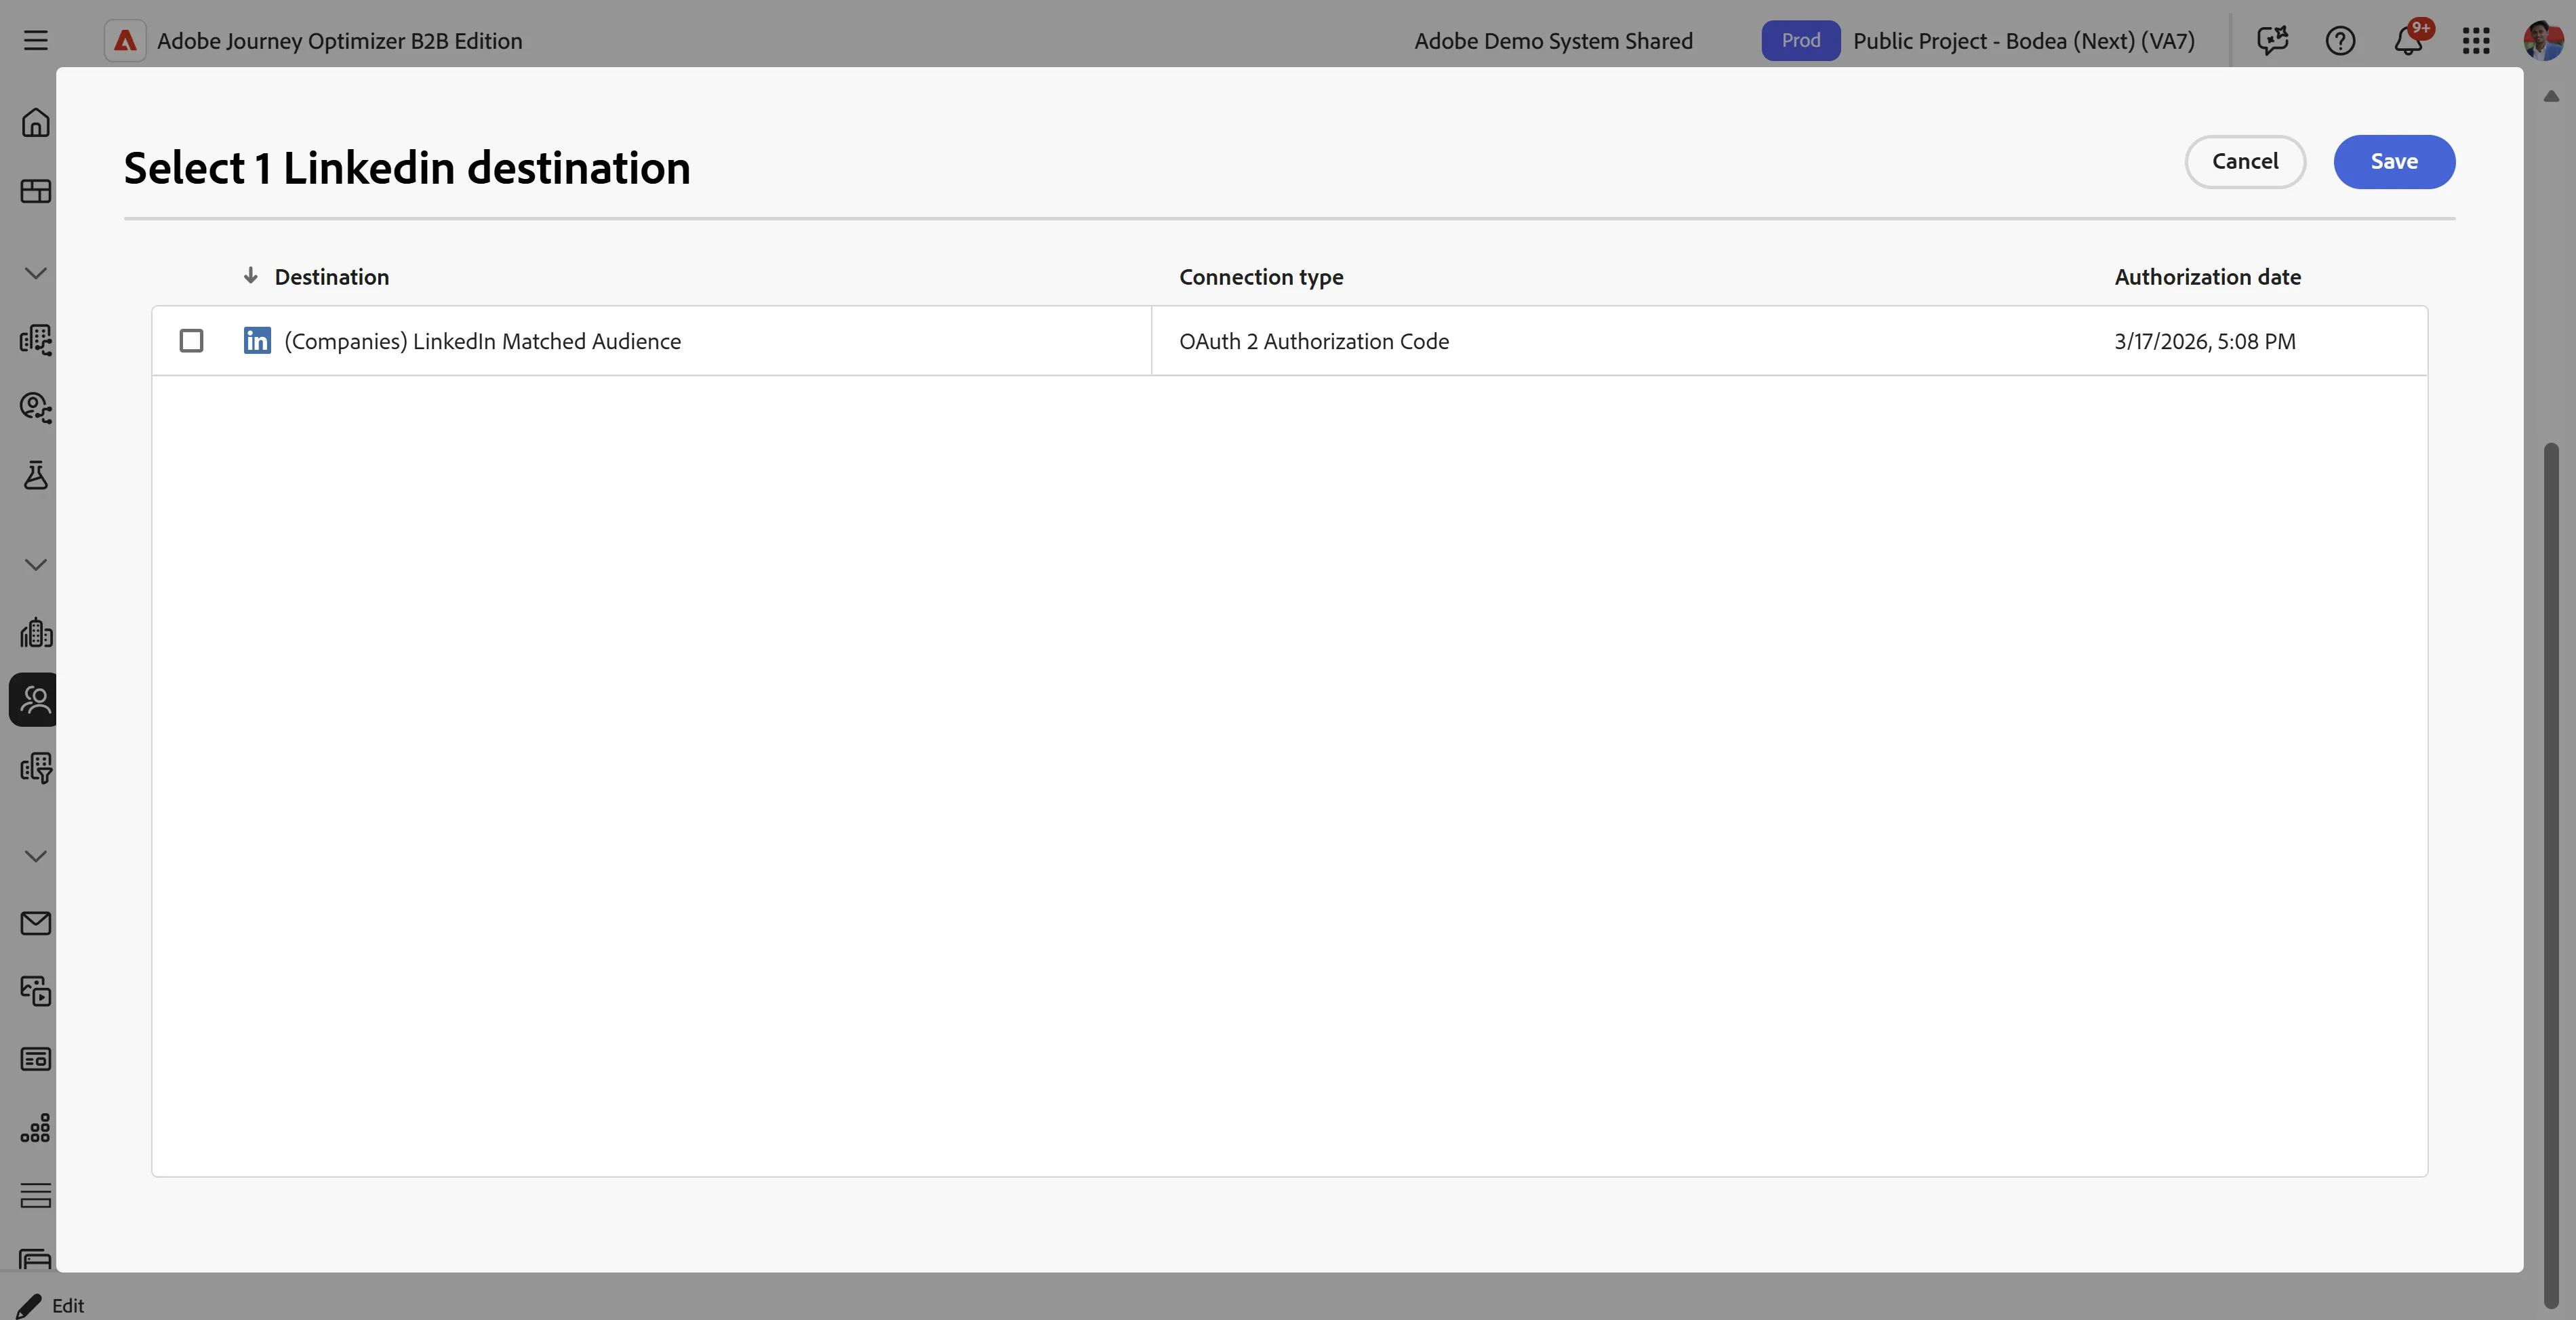The width and height of the screenshot is (2576, 1320).
Task: Open the building with shield icon in the sidebar
Action: click(x=36, y=768)
